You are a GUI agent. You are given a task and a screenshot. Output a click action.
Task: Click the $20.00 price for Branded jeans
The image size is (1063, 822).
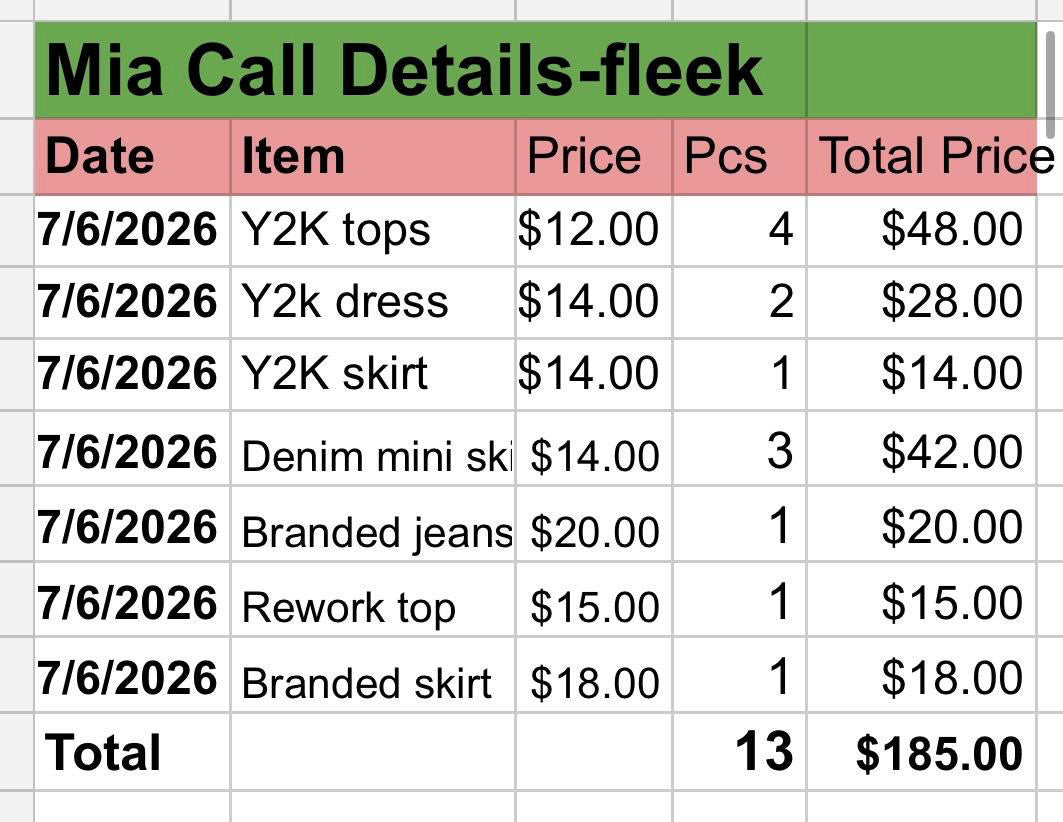click(x=594, y=524)
